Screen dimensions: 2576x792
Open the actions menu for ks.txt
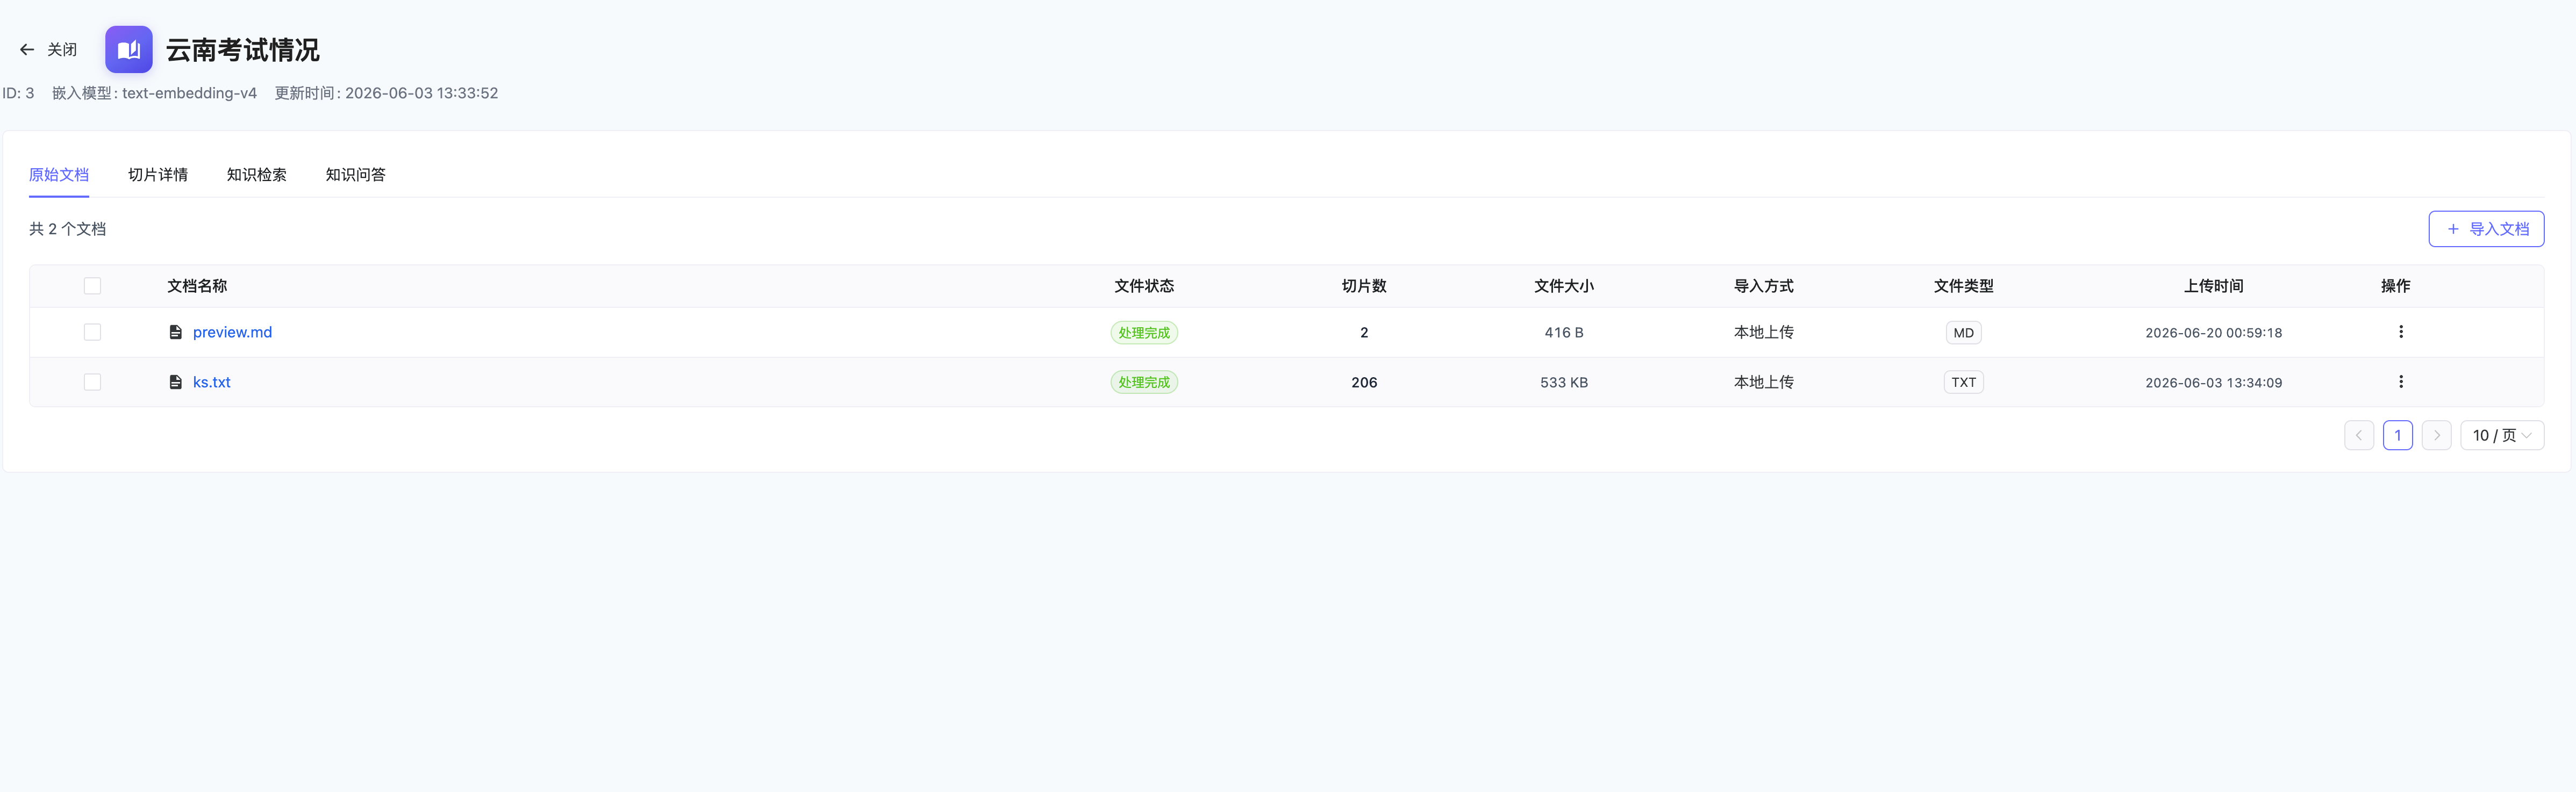[2400, 382]
